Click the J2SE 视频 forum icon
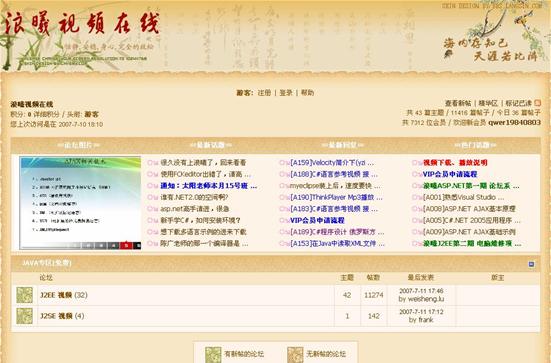Screen dimensions: 551x363 [x=24, y=316]
